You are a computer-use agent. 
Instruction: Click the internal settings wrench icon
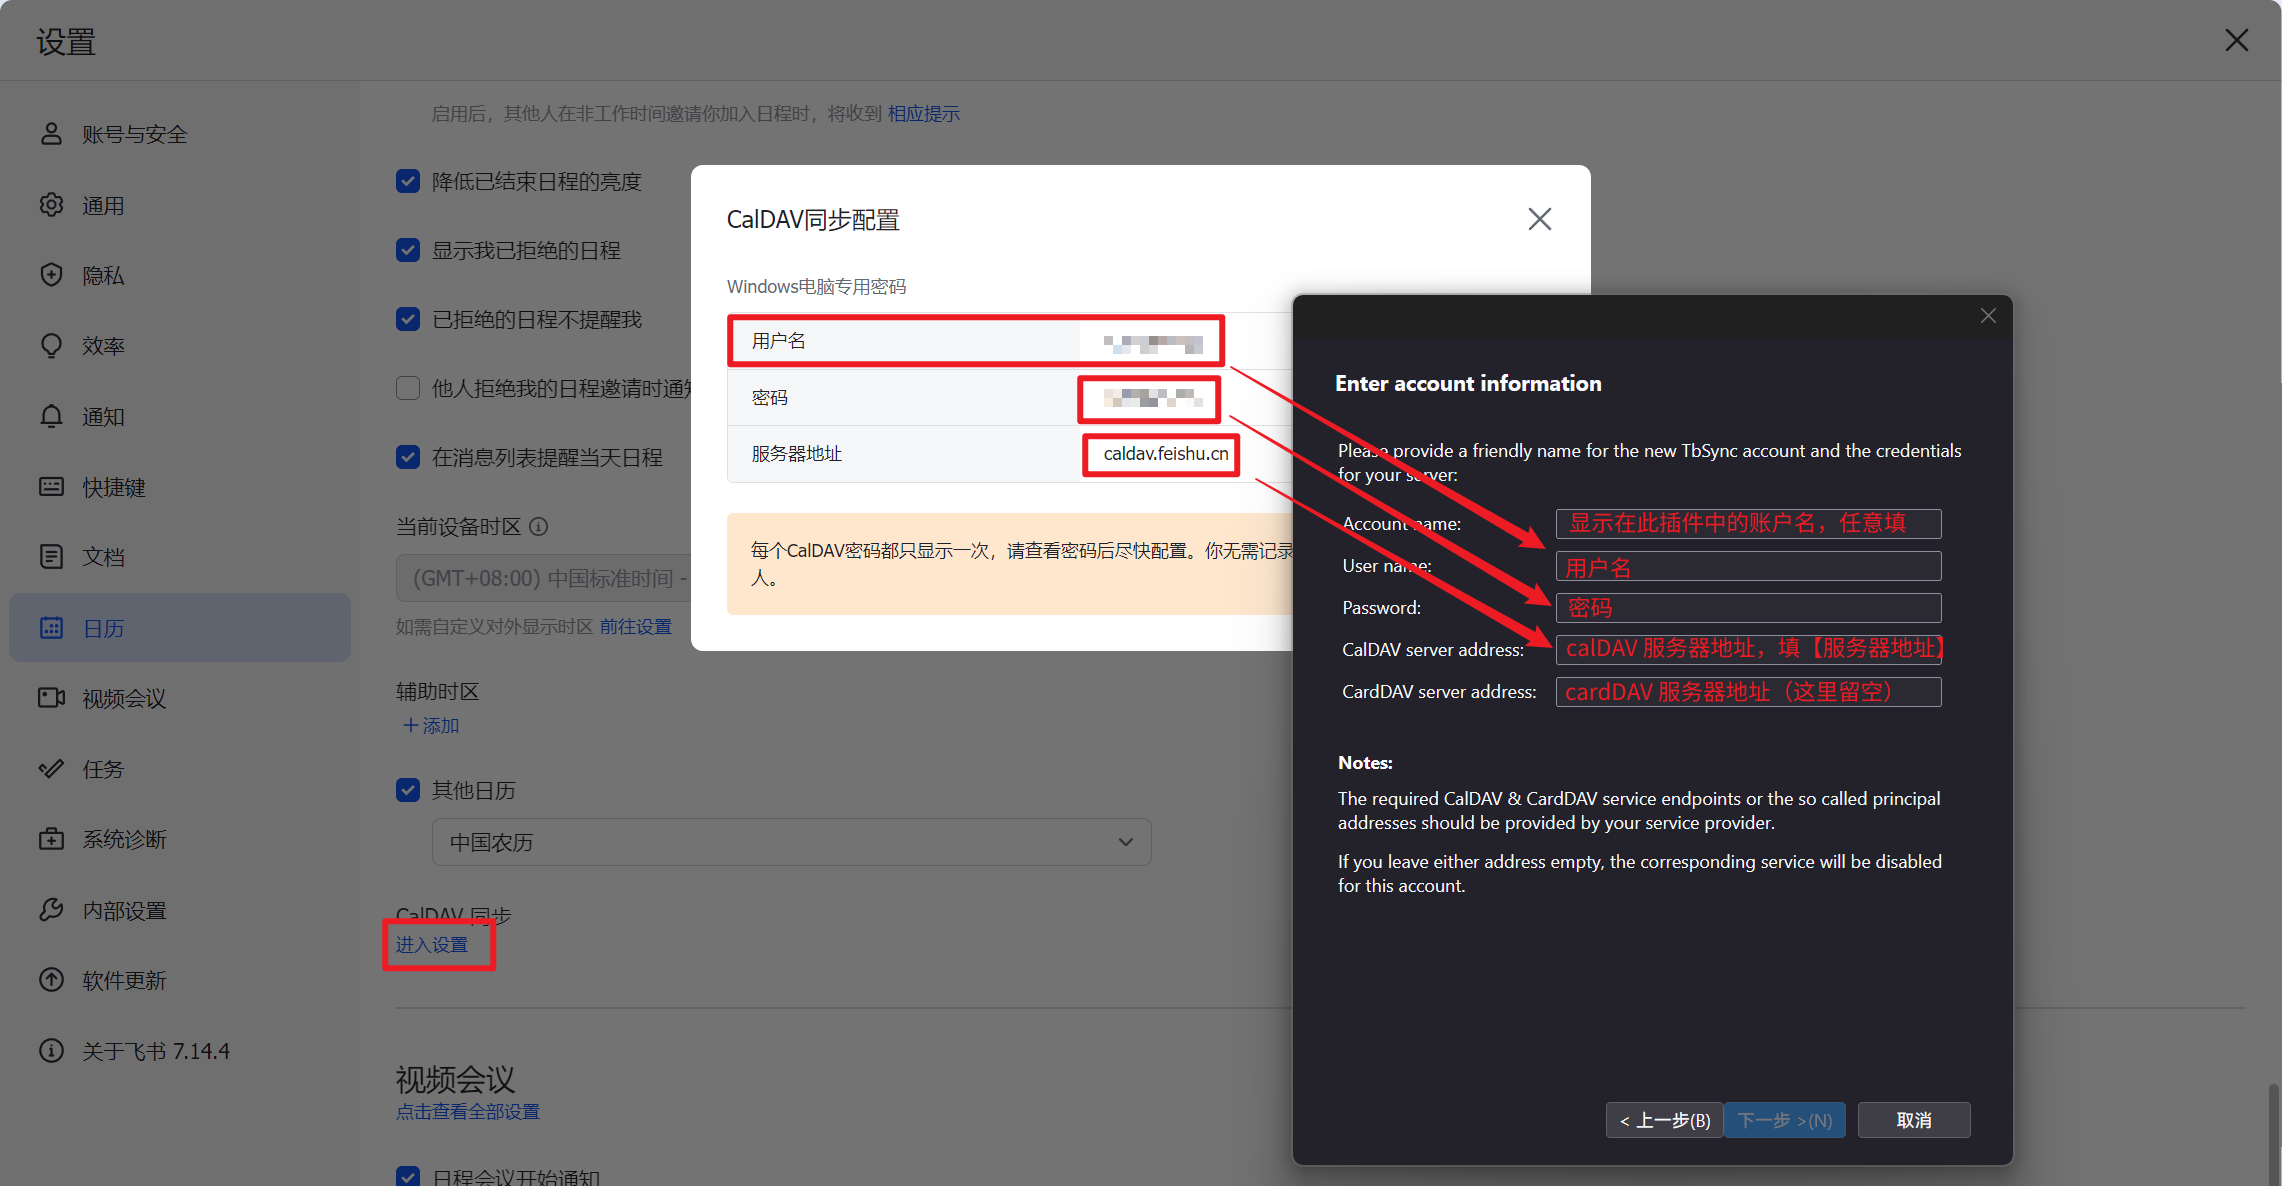pos(51,910)
